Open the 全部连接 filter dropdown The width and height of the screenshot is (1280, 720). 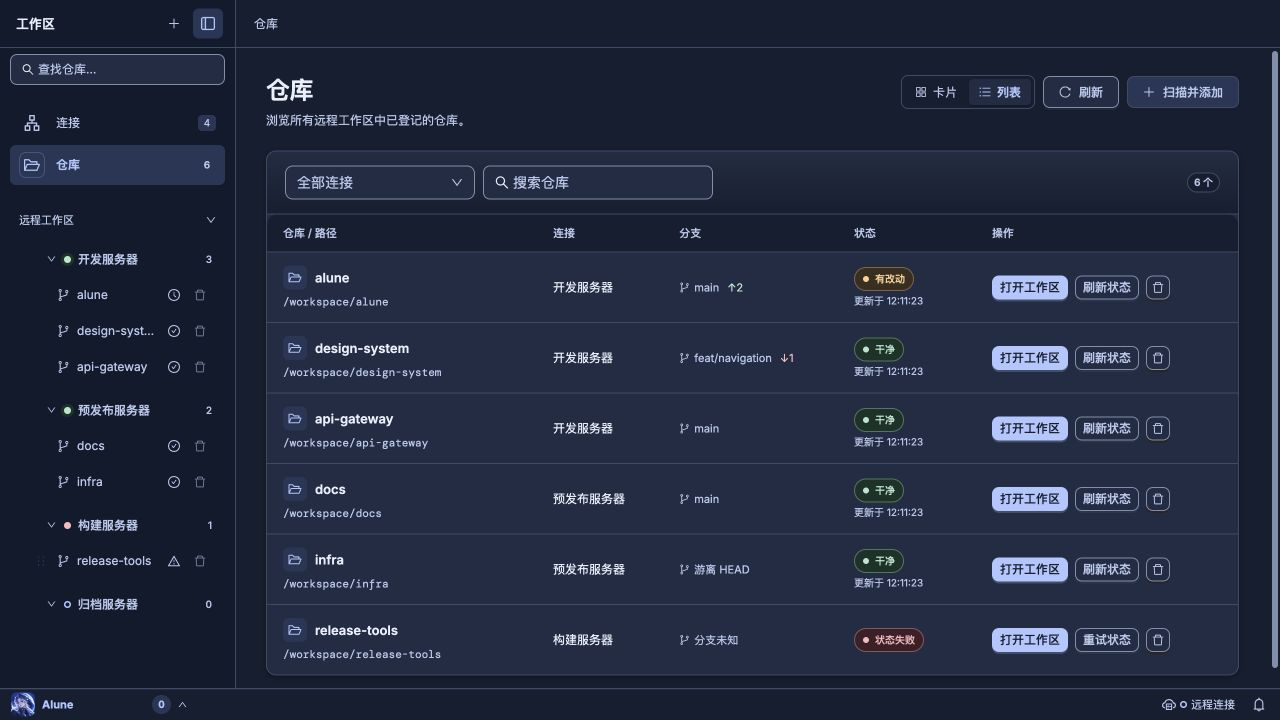click(x=380, y=182)
